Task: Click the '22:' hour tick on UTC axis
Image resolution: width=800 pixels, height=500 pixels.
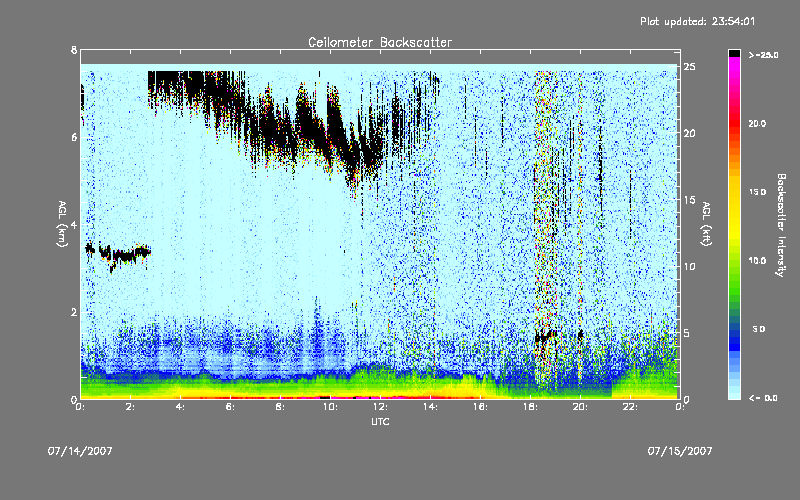Action: pos(630,407)
